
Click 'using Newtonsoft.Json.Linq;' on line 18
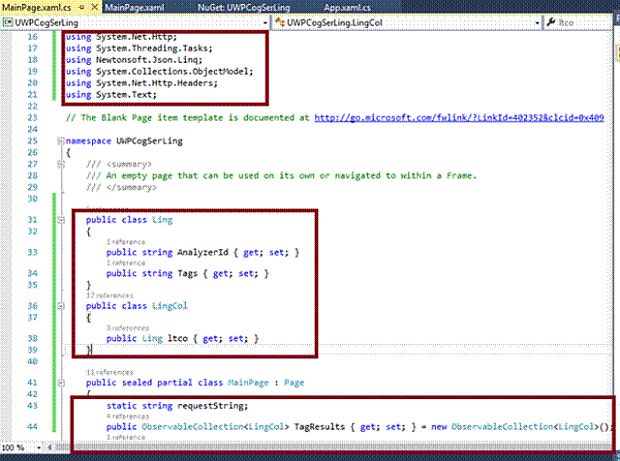[134, 60]
